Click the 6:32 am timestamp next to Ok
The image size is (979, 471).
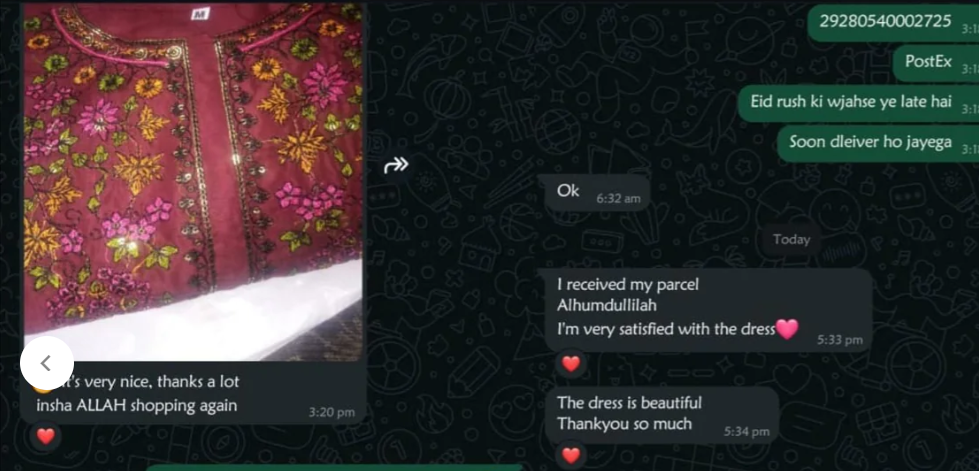pos(618,199)
